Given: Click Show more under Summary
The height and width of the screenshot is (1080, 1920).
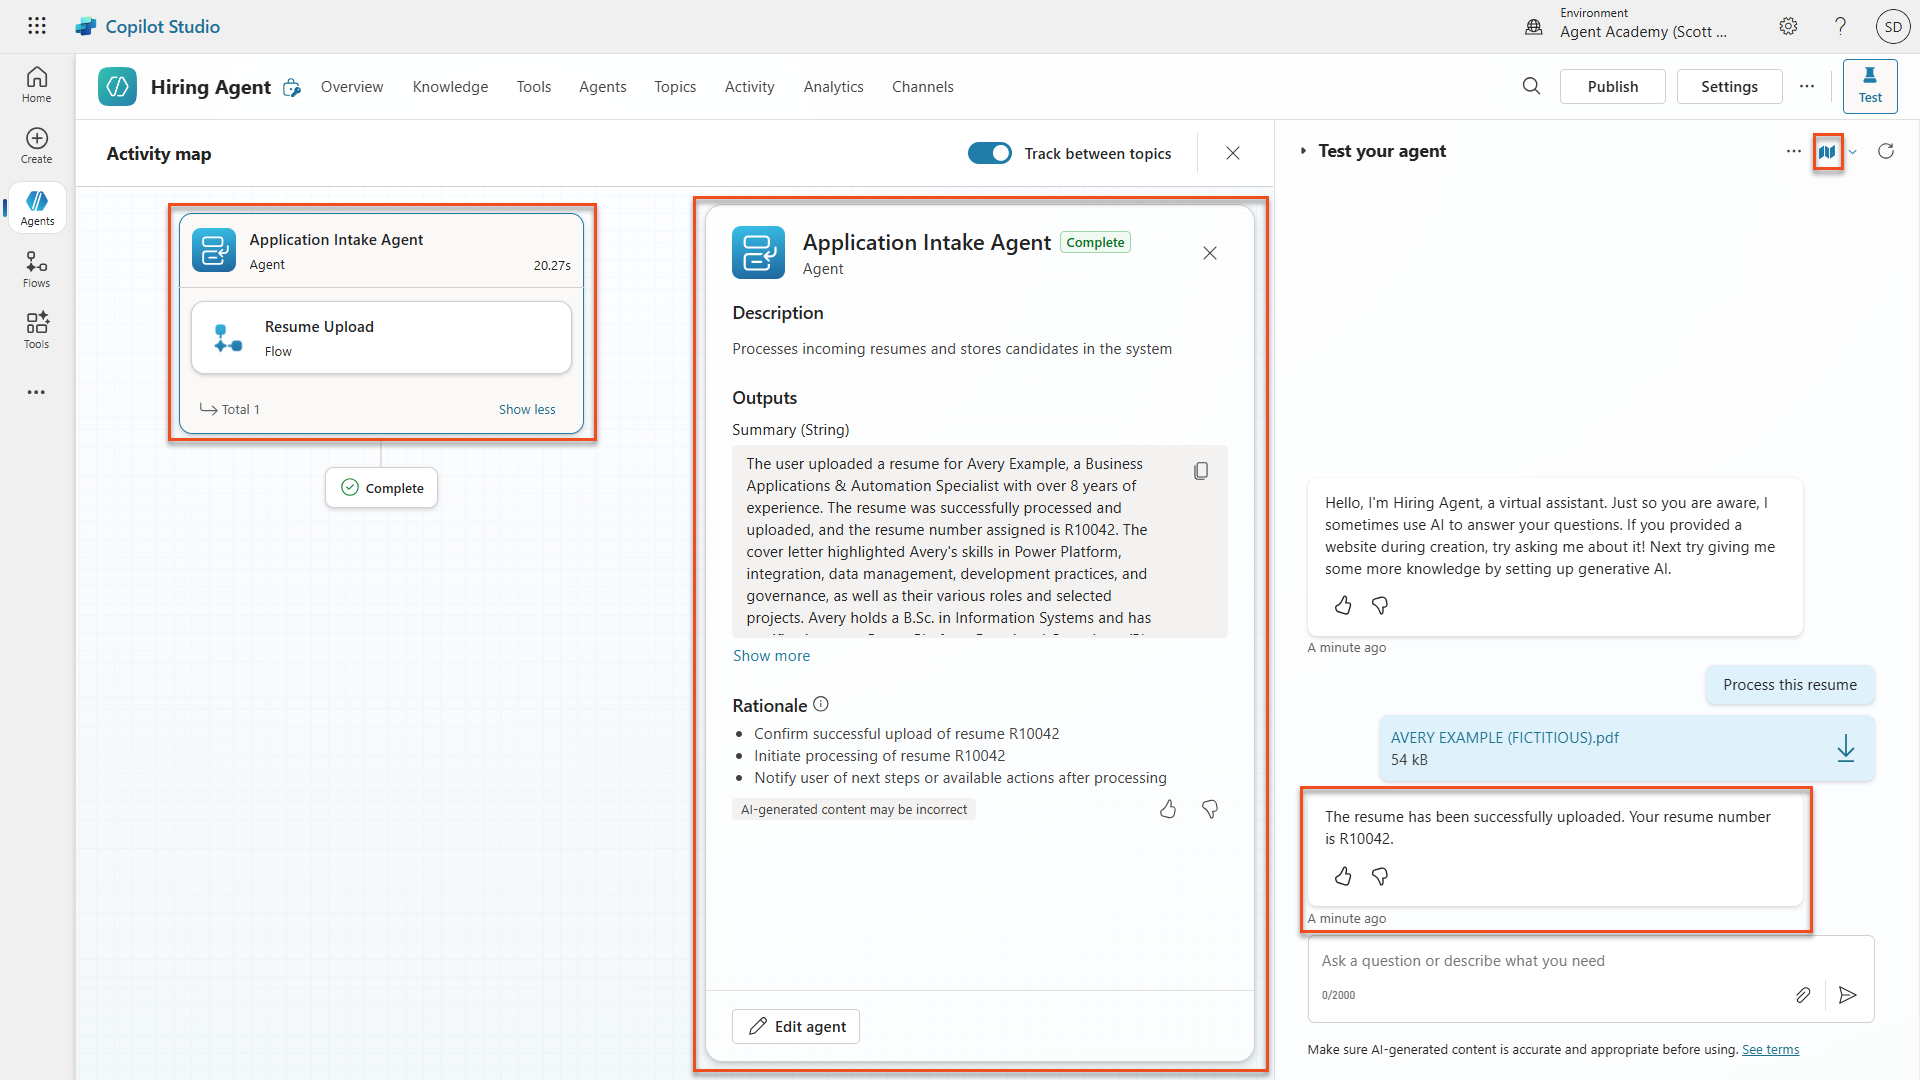Looking at the screenshot, I should pos(771,656).
